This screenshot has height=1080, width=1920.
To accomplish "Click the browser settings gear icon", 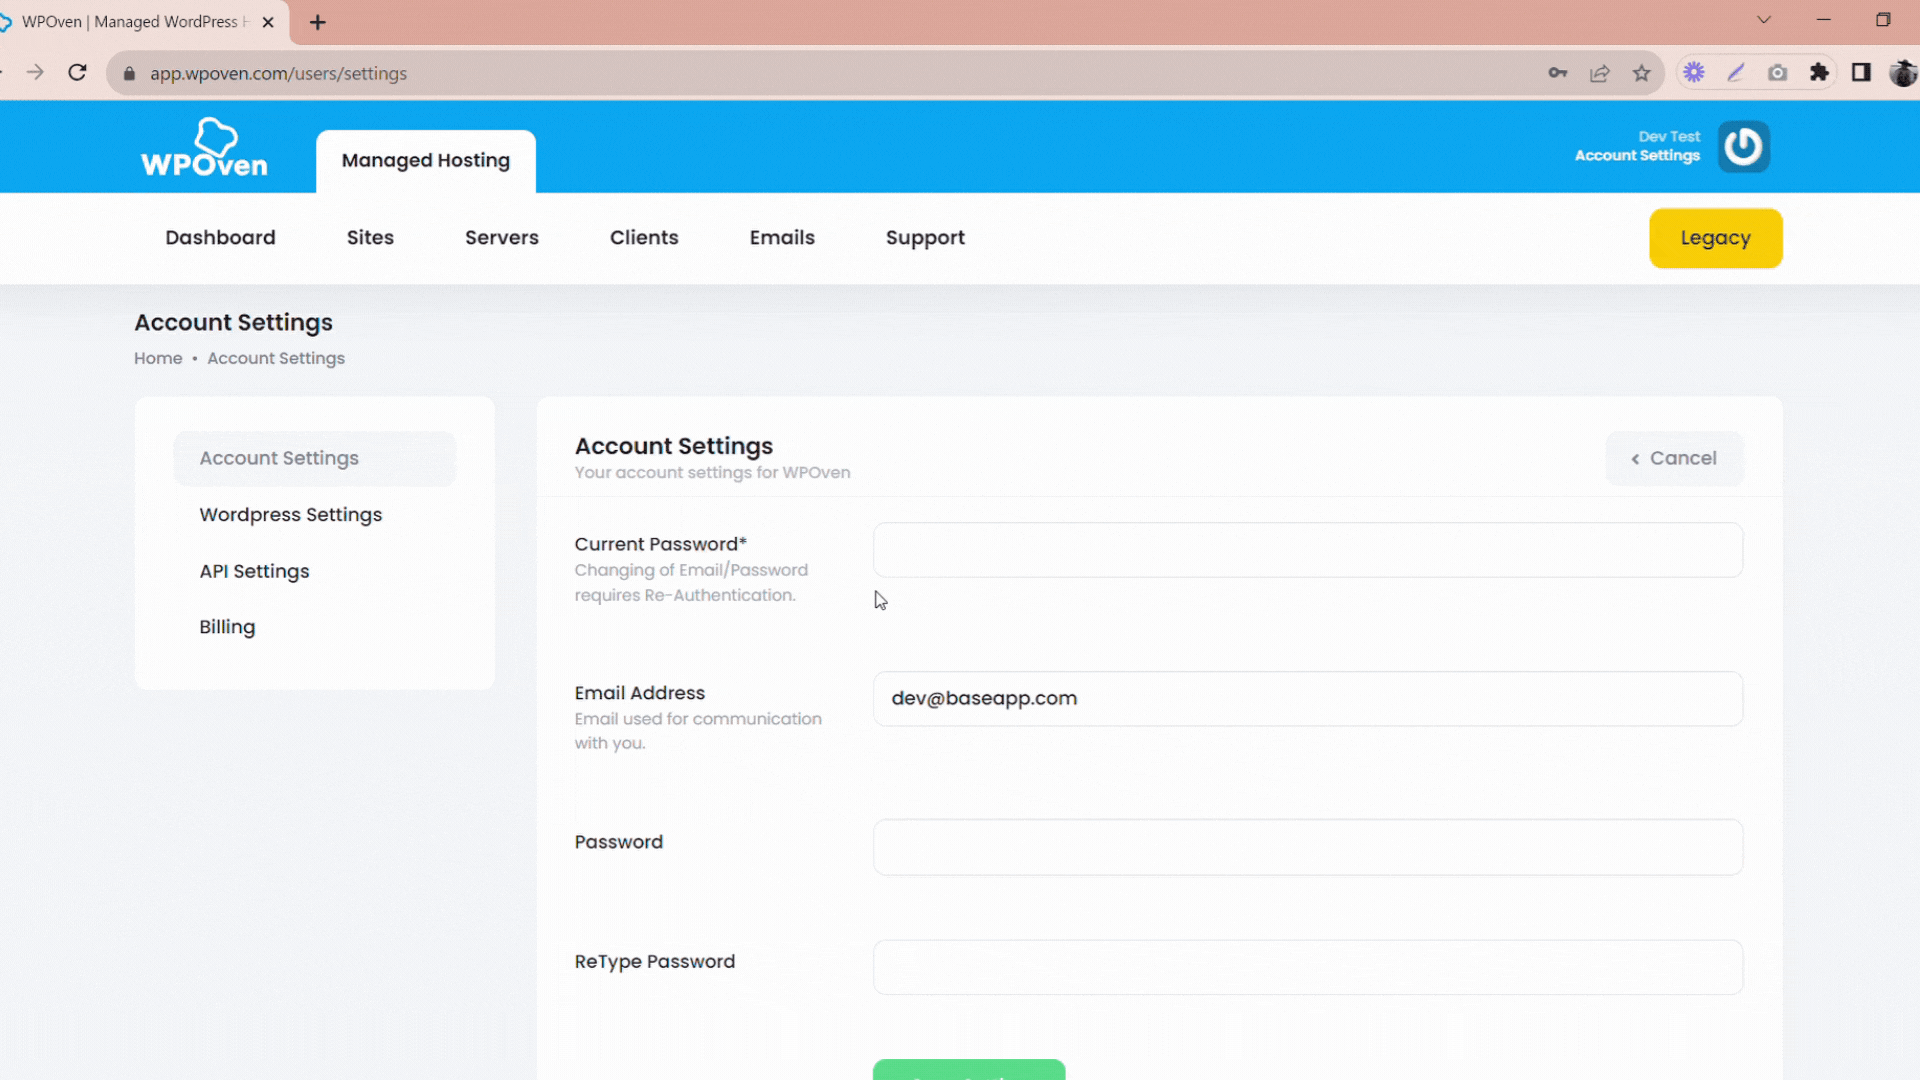I will [x=1692, y=73].
